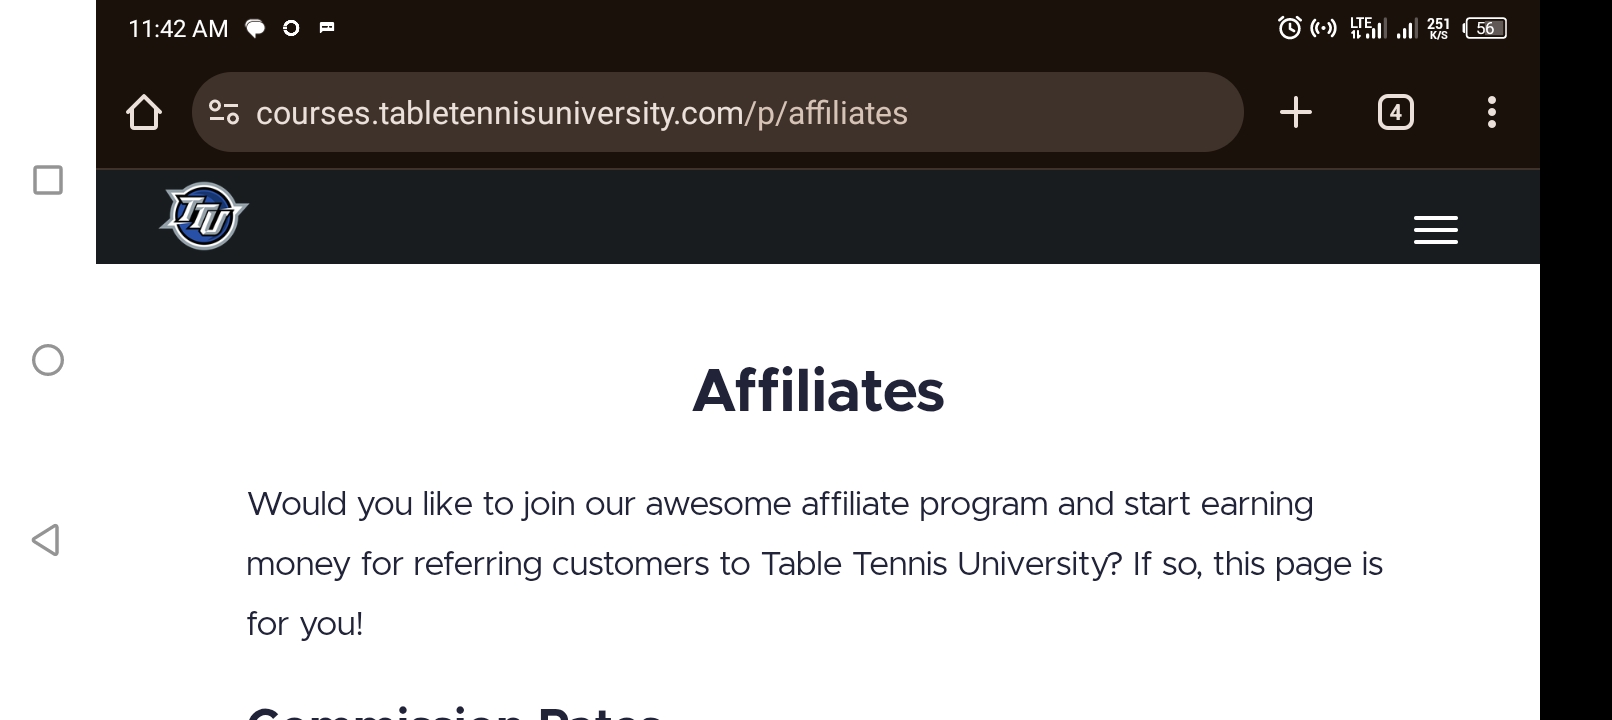This screenshot has width=1612, height=720.
Task: Open a new tab with plus icon
Action: point(1295,112)
